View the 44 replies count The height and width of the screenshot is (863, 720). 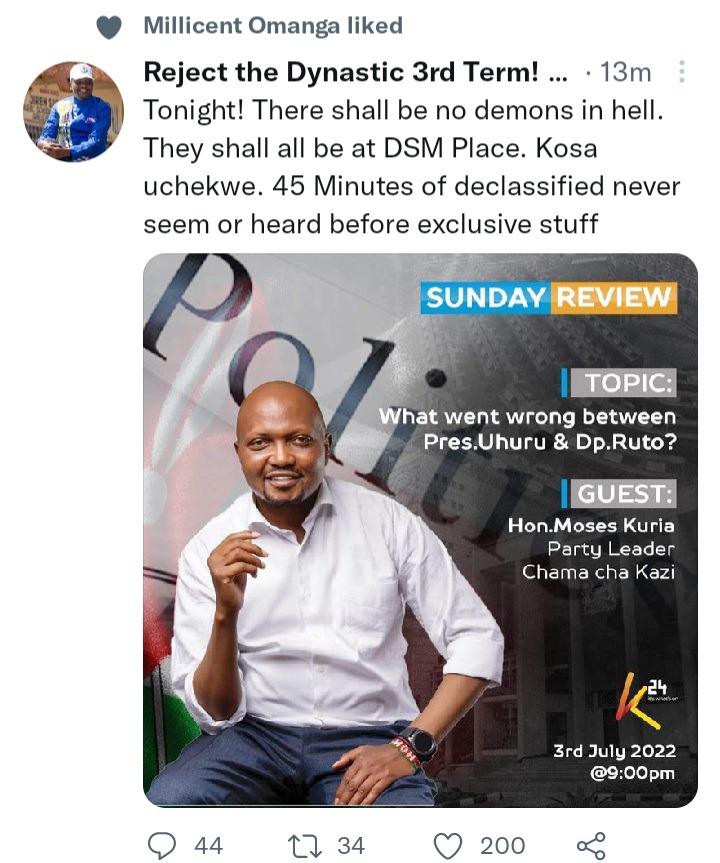tap(209, 845)
